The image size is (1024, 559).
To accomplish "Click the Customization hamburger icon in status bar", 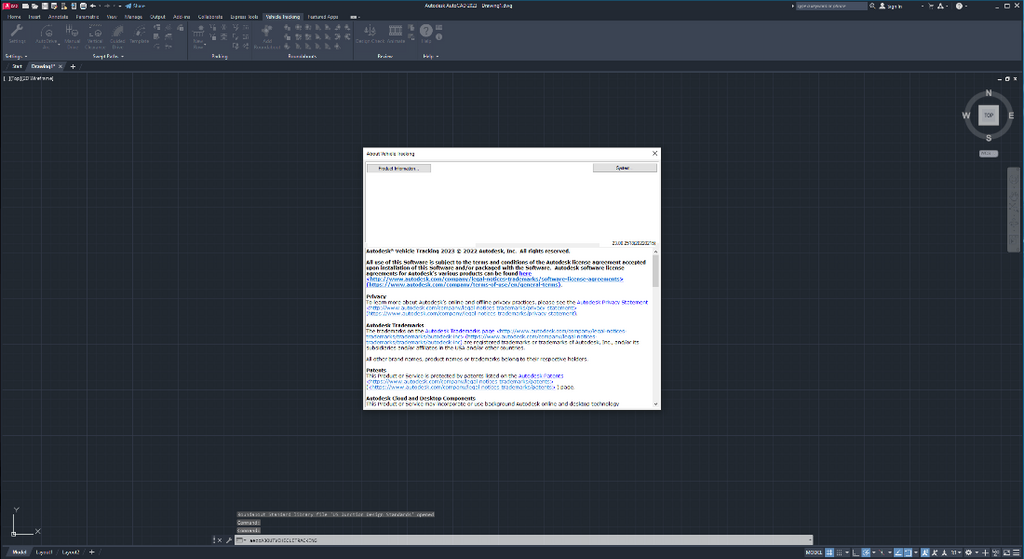I will (x=1016, y=552).
